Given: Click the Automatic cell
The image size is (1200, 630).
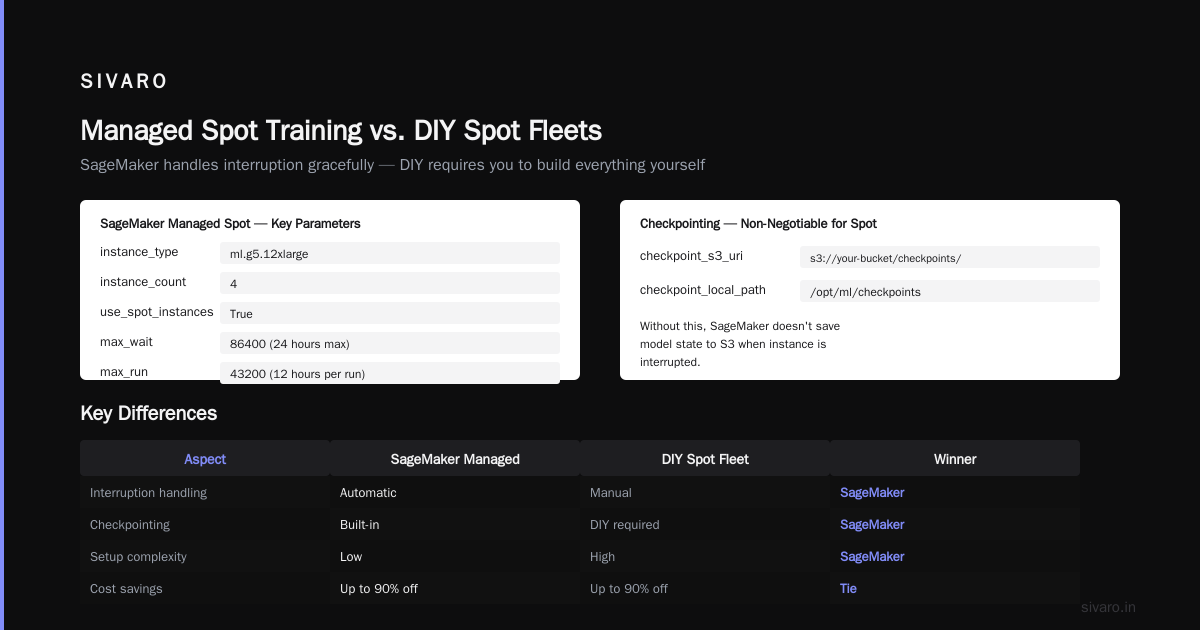Looking at the screenshot, I should (x=368, y=492).
